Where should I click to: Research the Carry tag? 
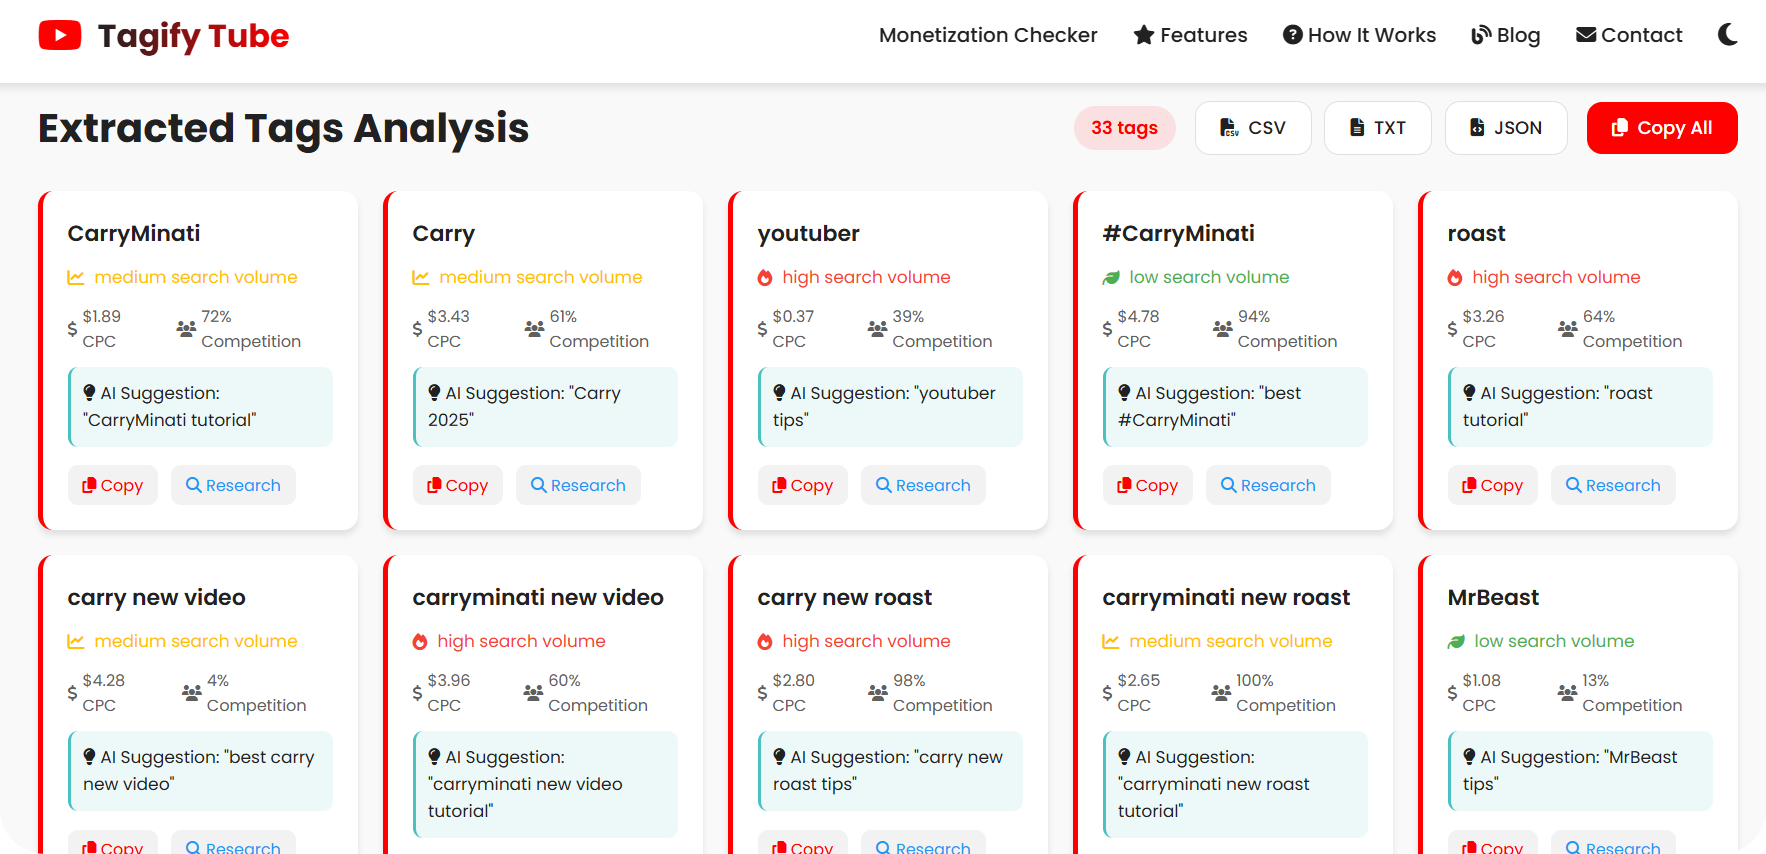click(578, 485)
